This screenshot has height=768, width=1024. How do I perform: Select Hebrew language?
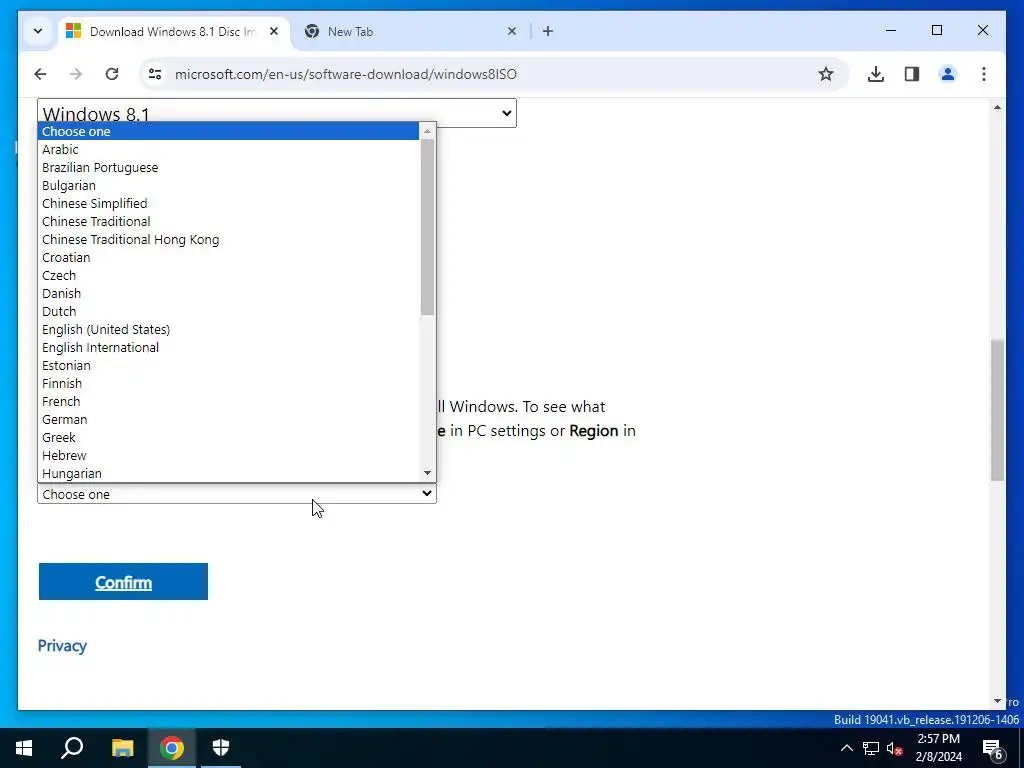228,455
